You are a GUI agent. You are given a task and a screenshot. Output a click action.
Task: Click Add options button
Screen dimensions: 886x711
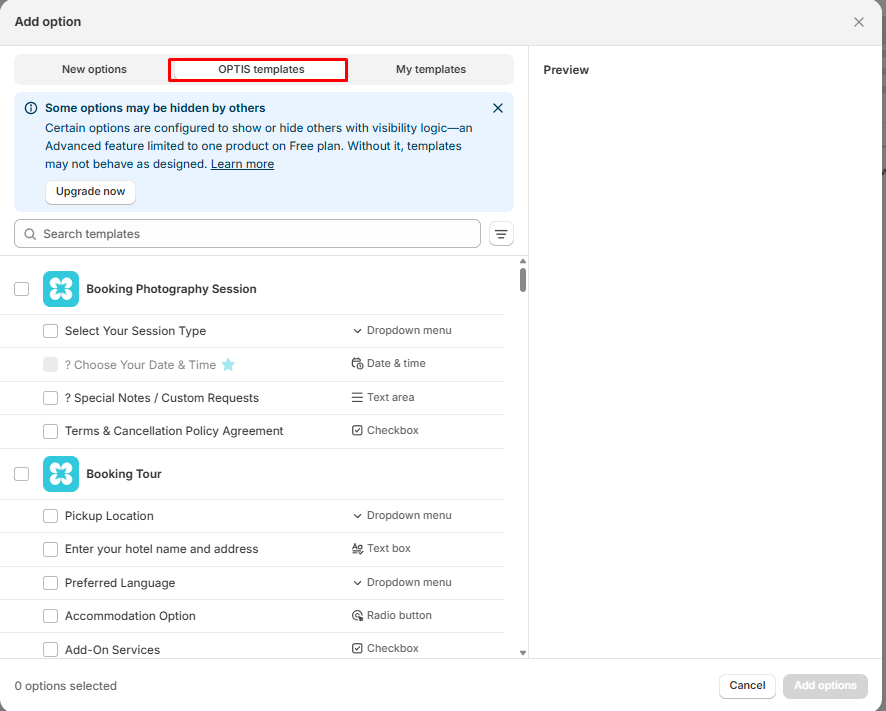pyautogui.click(x=825, y=686)
